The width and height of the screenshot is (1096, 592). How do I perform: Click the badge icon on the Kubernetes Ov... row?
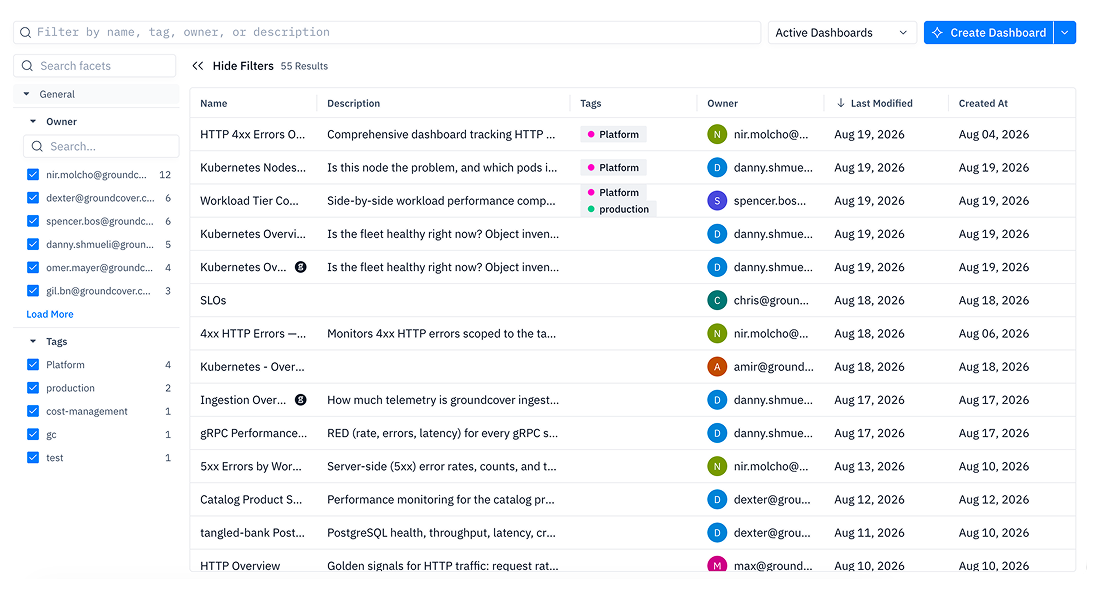click(301, 267)
